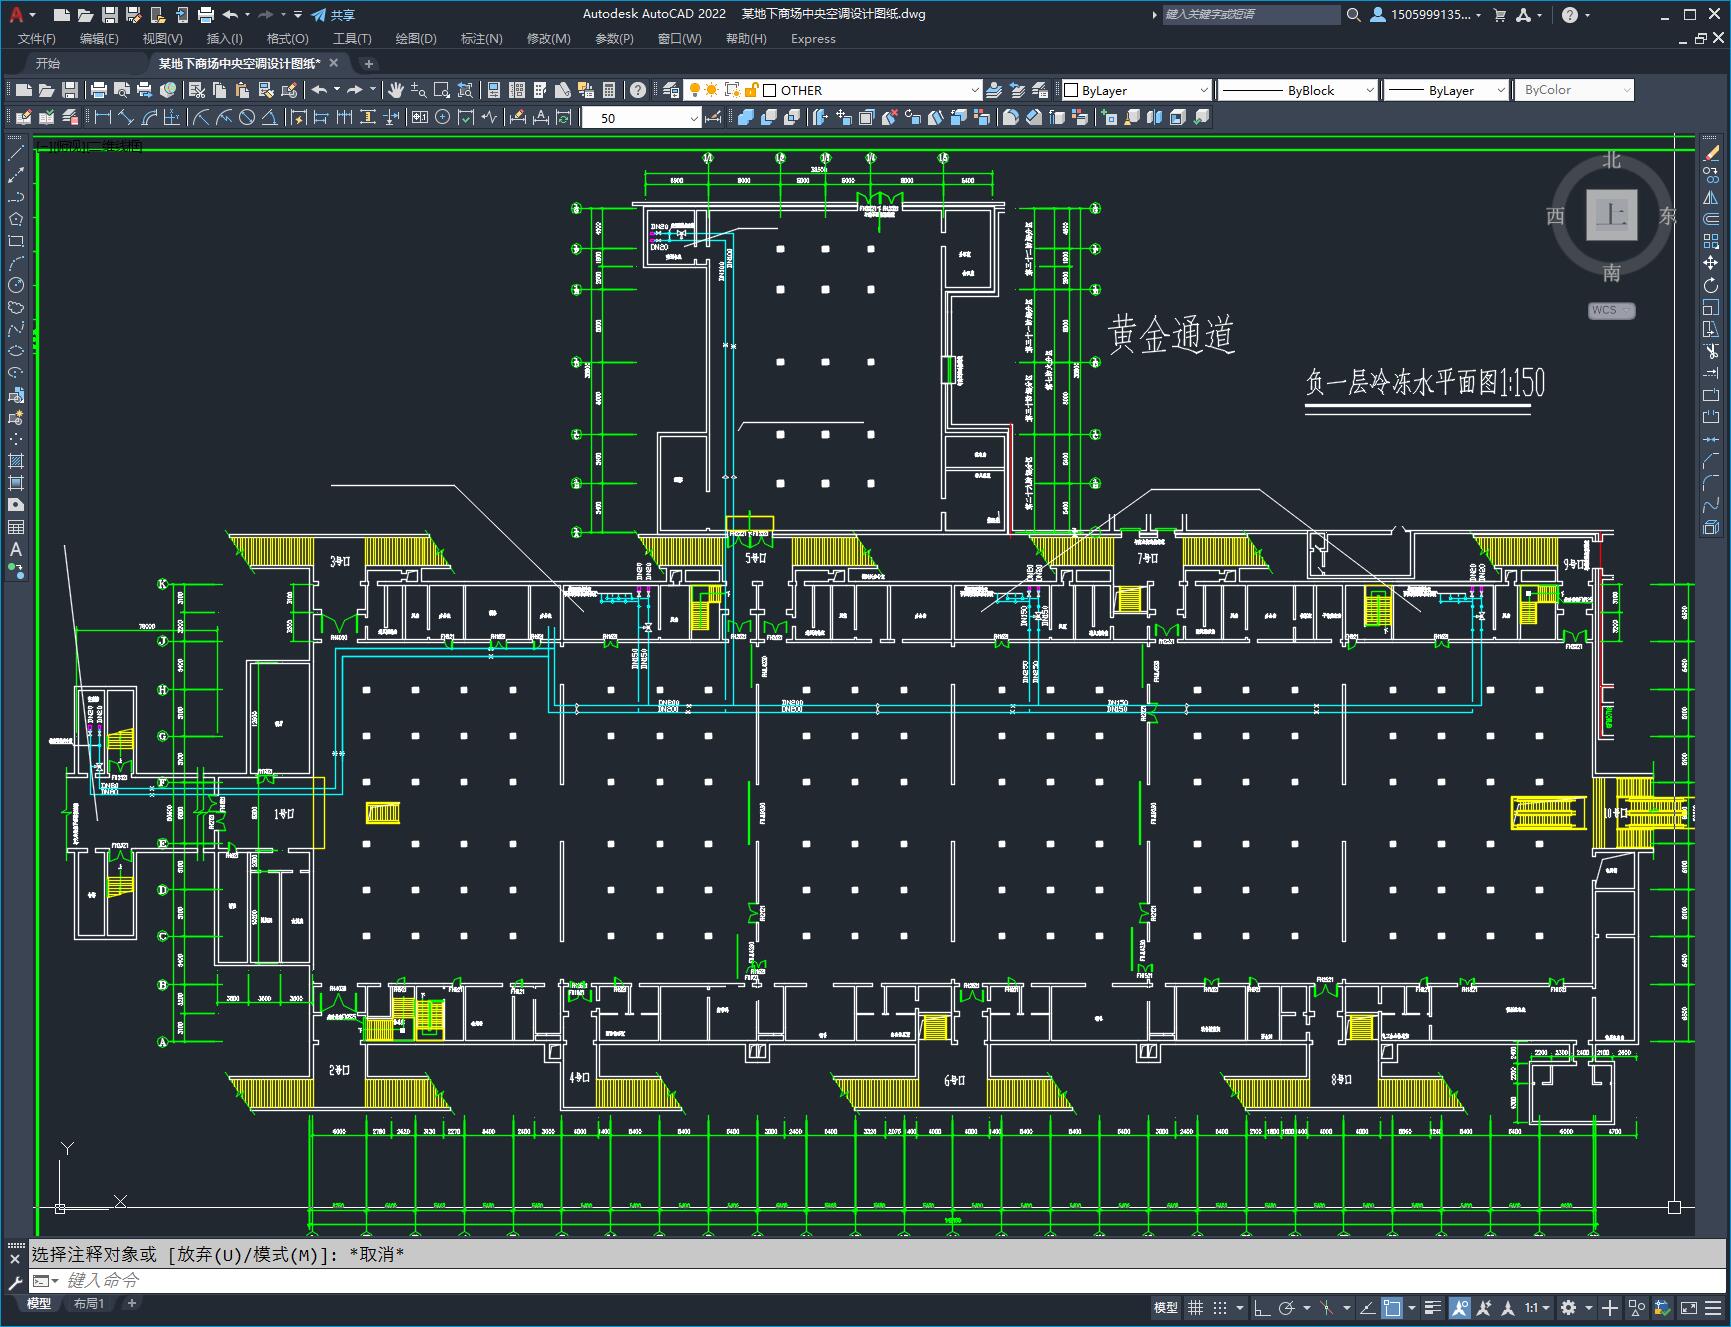
Task: Open the Layer Properties Manager icon
Action: pos(671,90)
